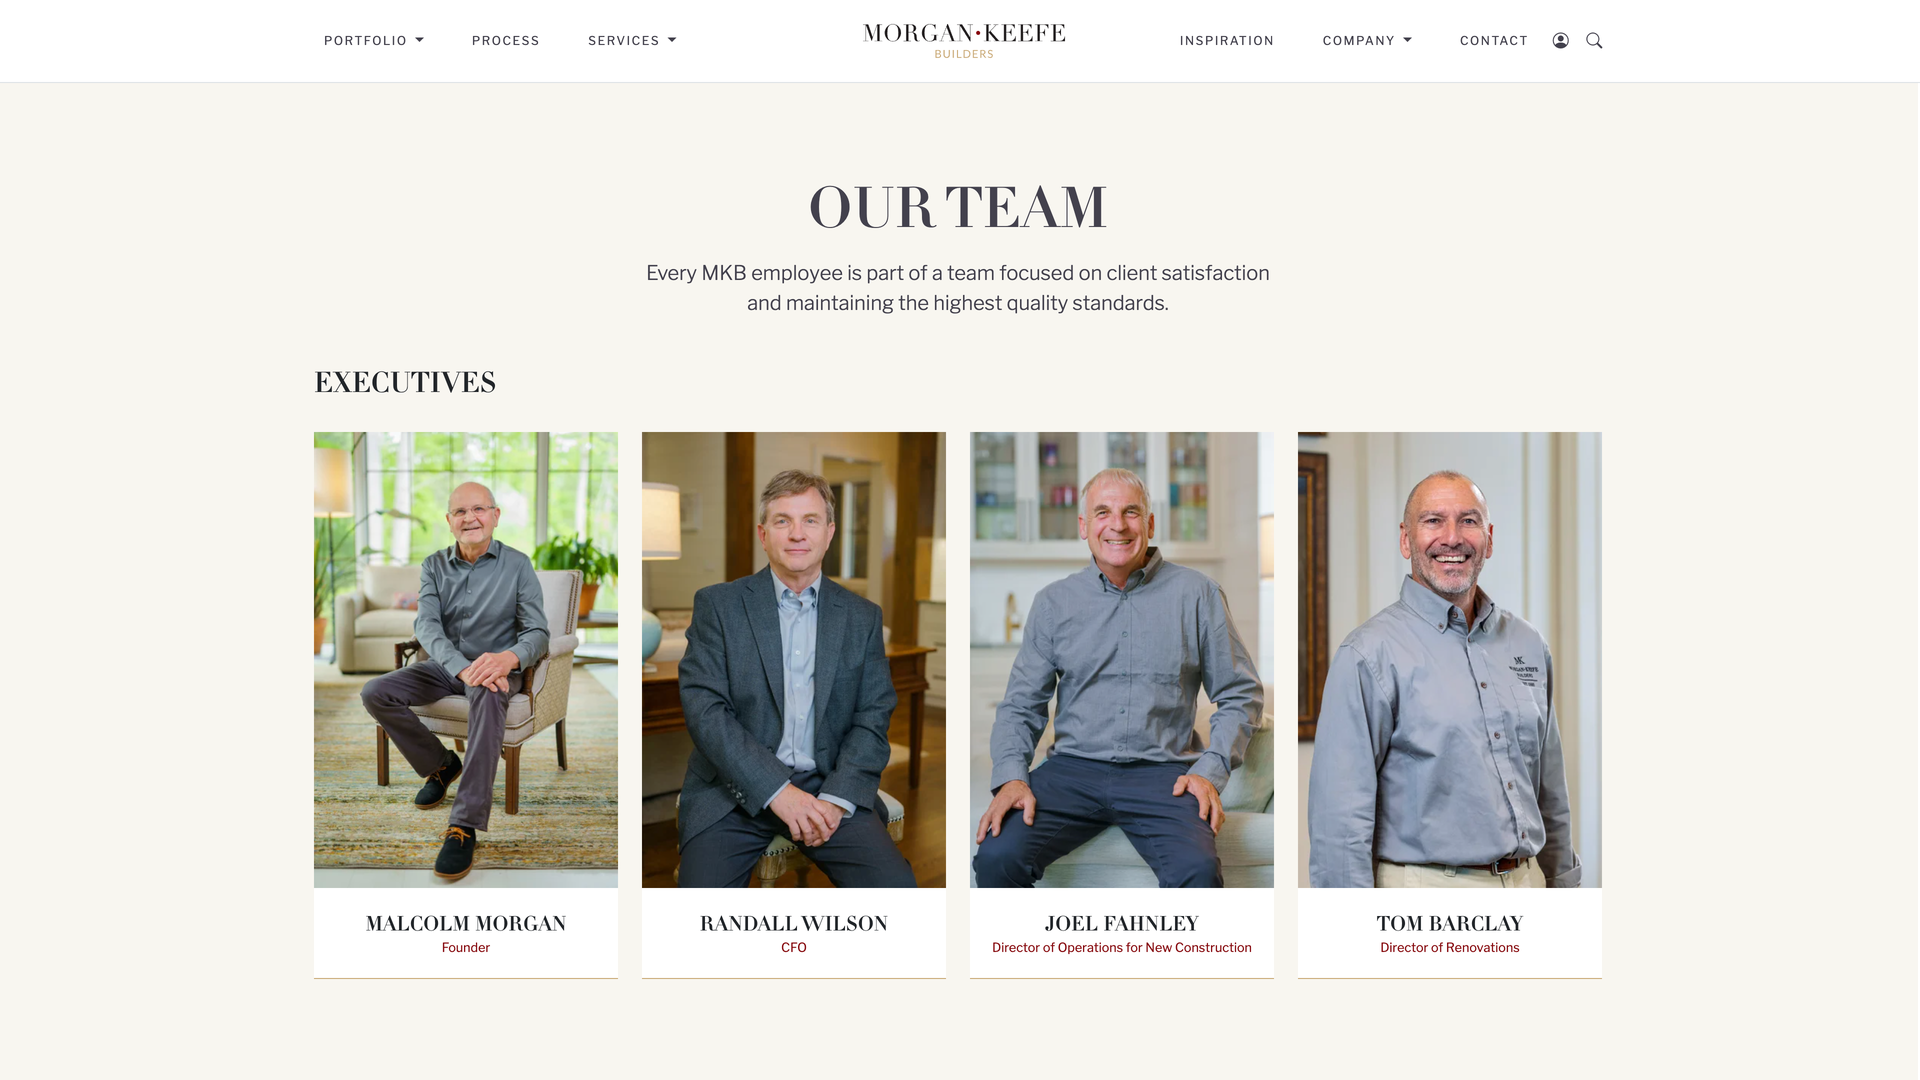Viewport: 1920px width, 1080px height.
Task: Navigate to the INSPIRATION menu item
Action: [1226, 40]
